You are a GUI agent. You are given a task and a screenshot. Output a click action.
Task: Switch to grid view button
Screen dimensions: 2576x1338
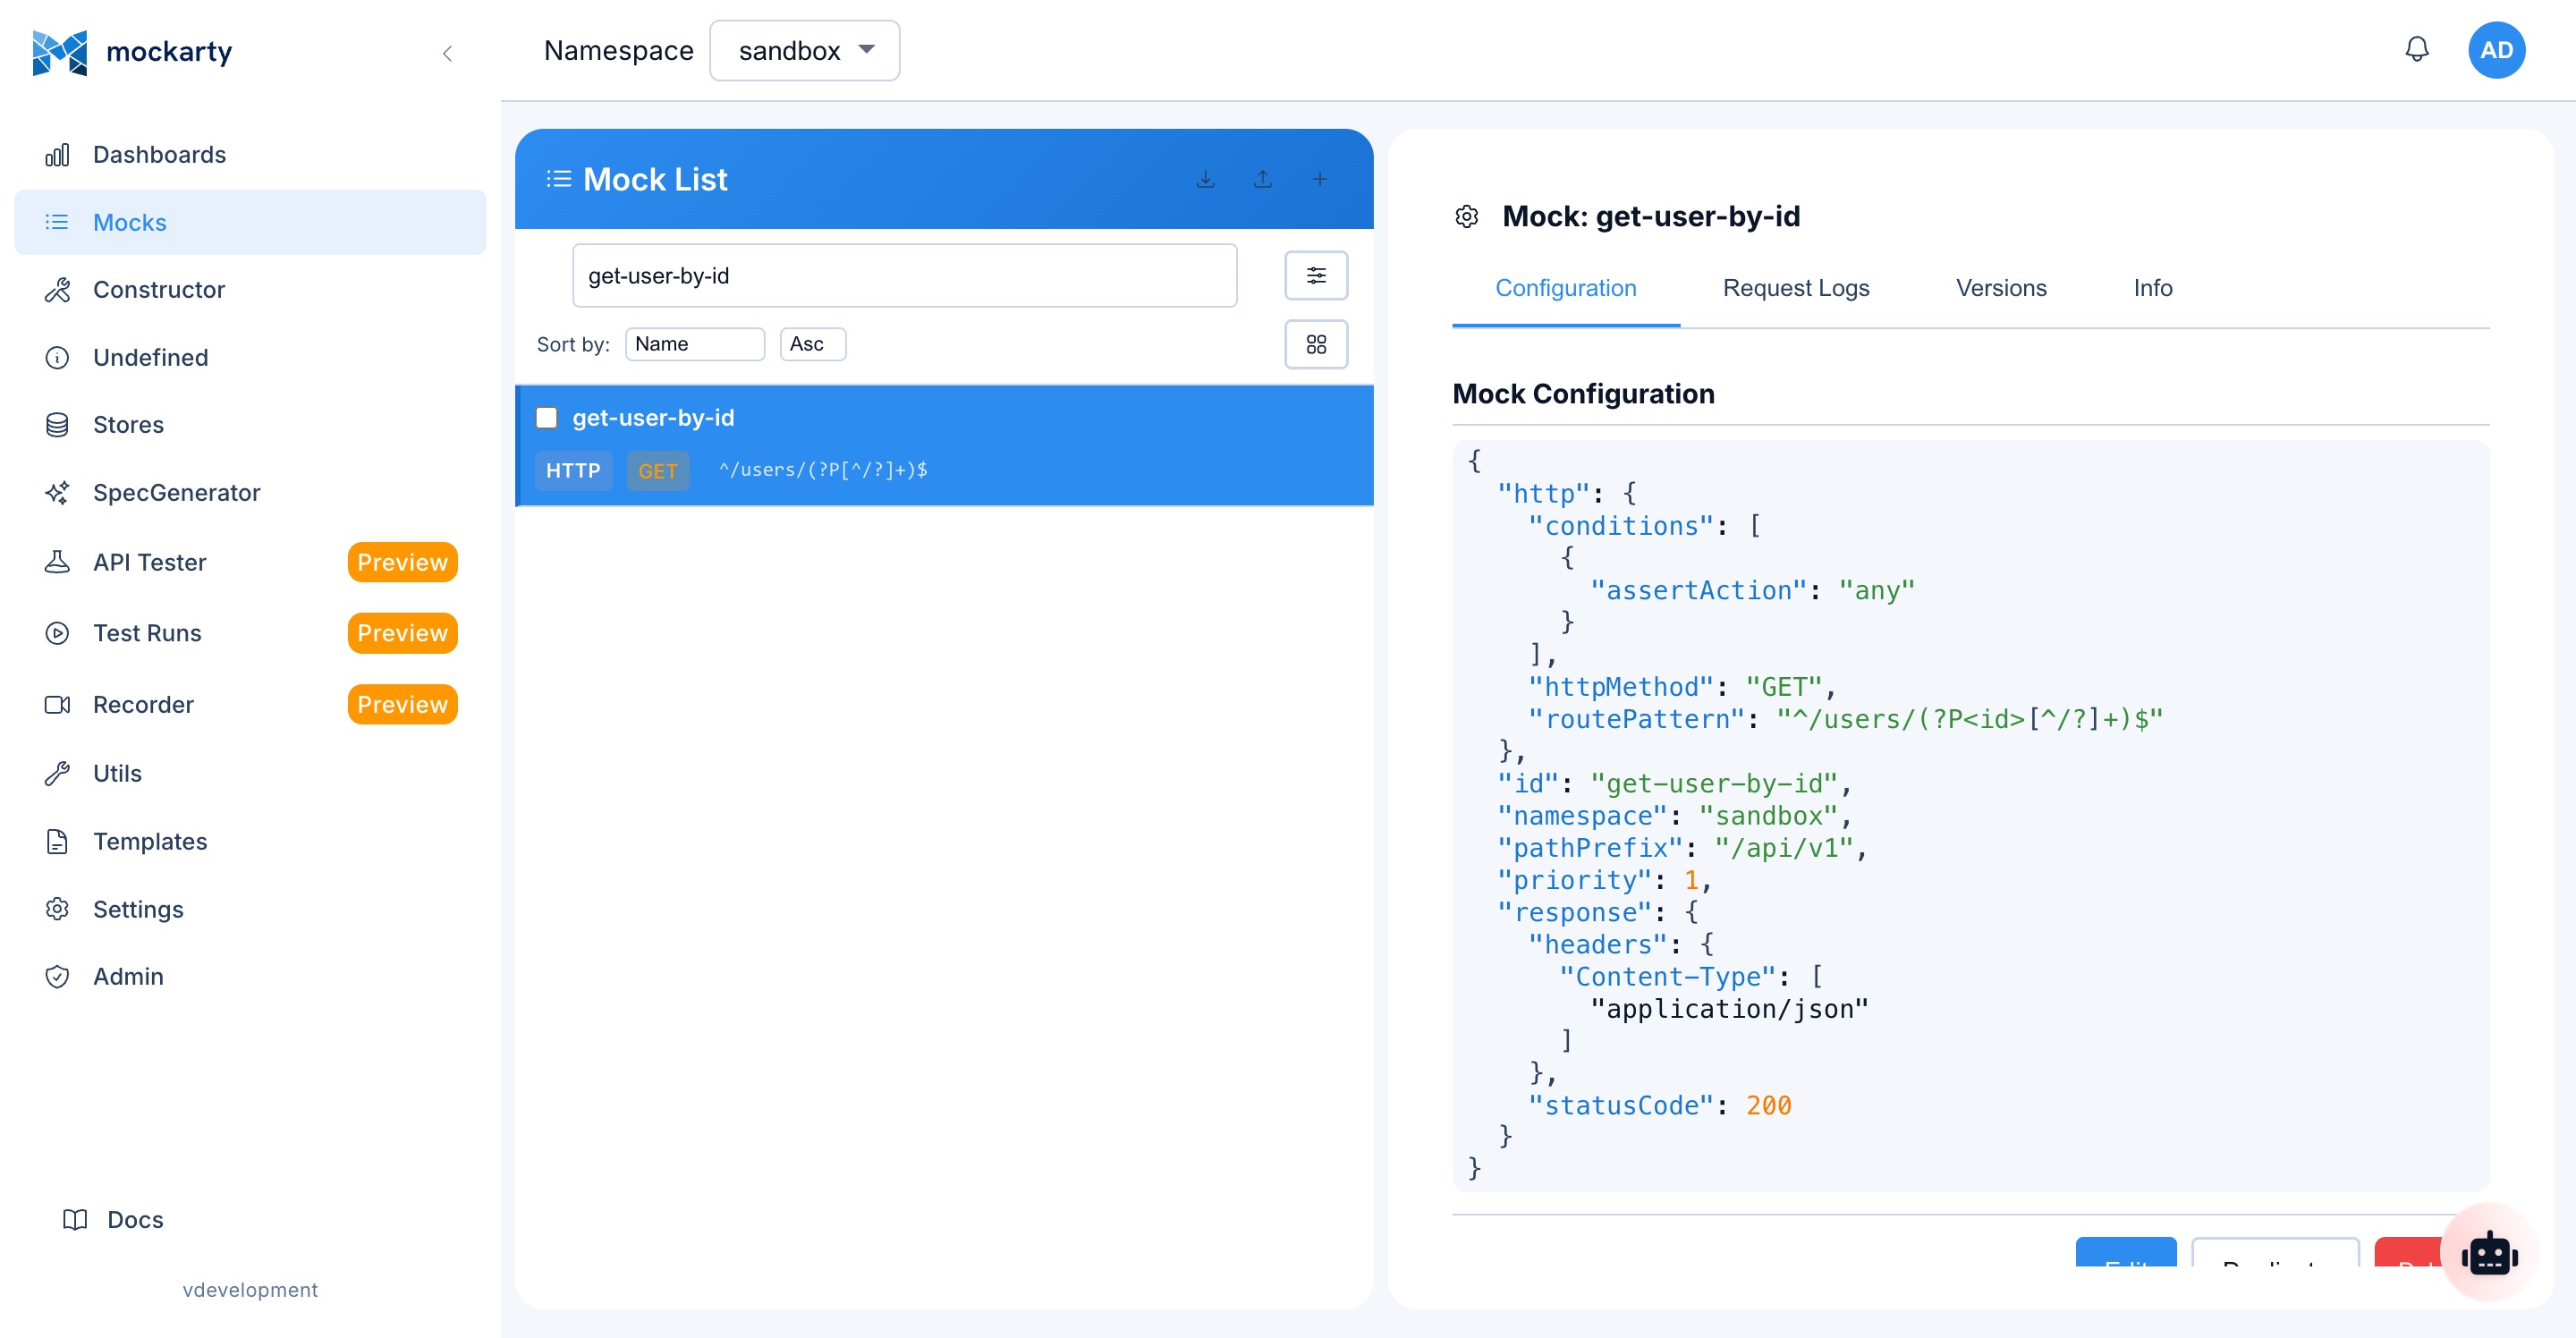click(1315, 344)
